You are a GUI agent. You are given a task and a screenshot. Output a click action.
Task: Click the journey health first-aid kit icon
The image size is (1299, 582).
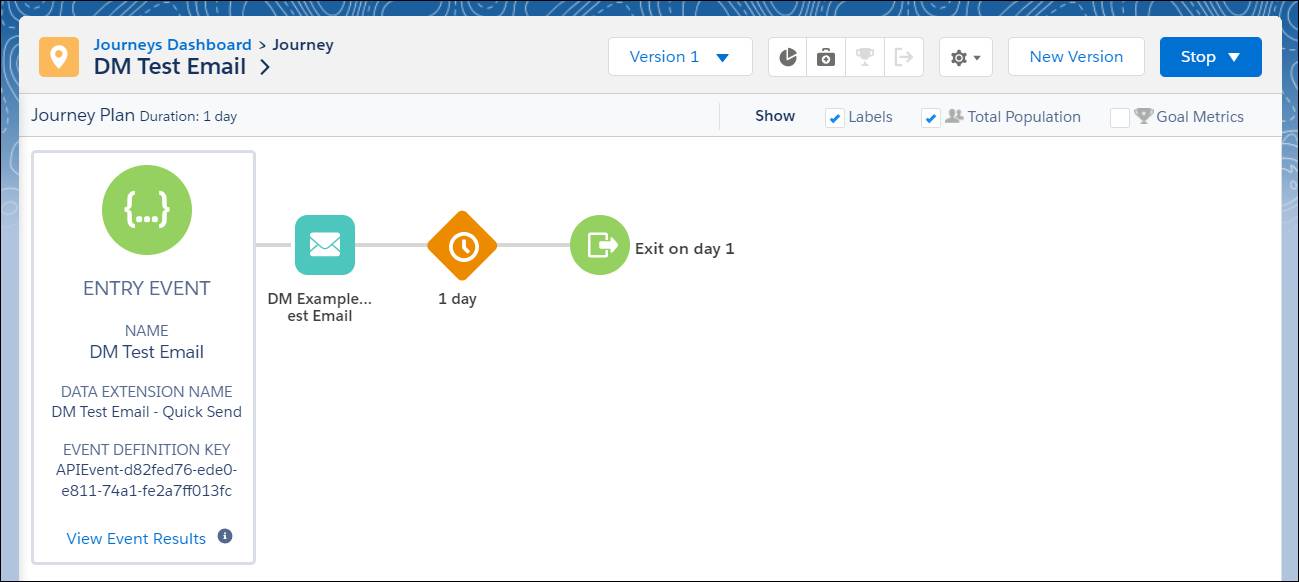[x=826, y=57]
